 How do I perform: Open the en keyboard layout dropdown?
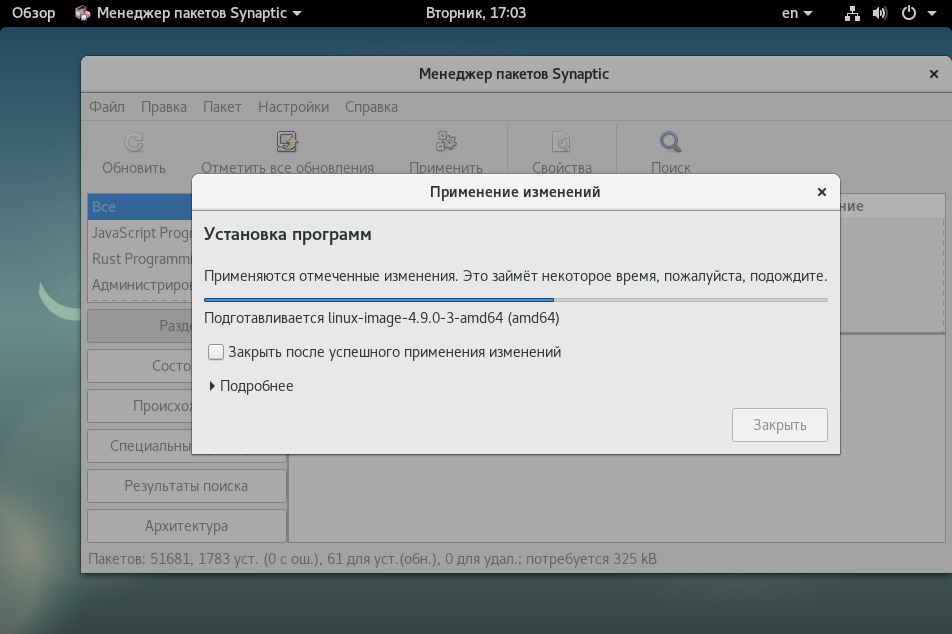click(797, 13)
